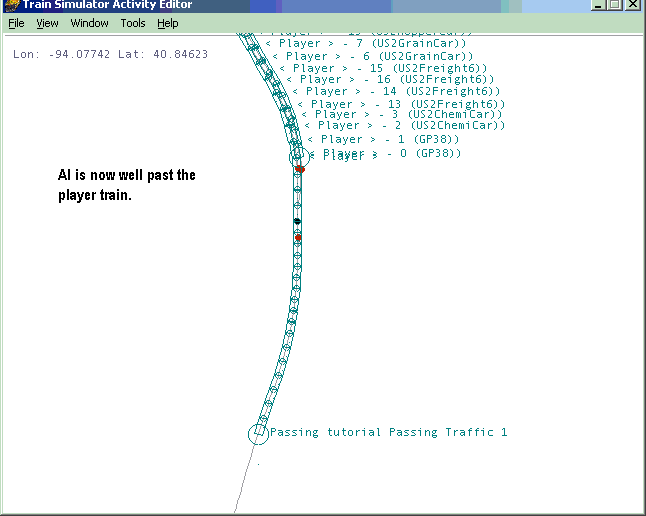Close the Activity Editor window
The image size is (646, 516).
click(x=633, y=5)
